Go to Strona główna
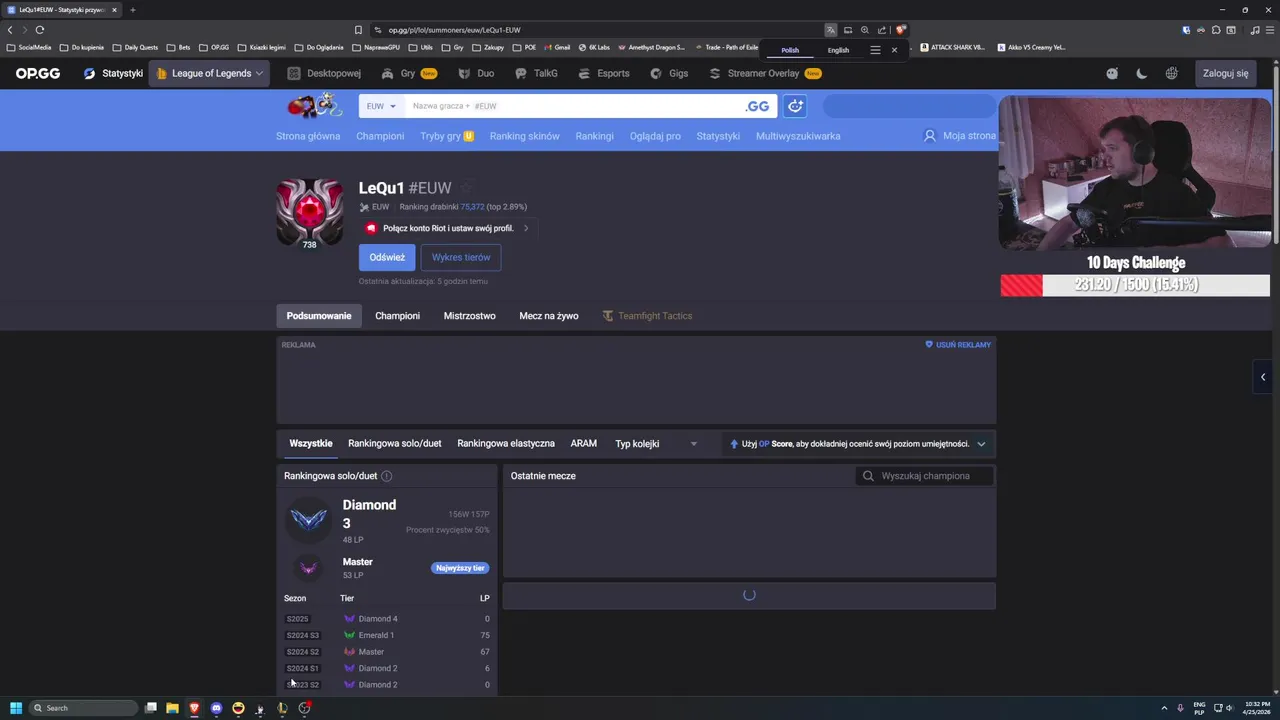This screenshot has width=1280, height=720. 308,136
